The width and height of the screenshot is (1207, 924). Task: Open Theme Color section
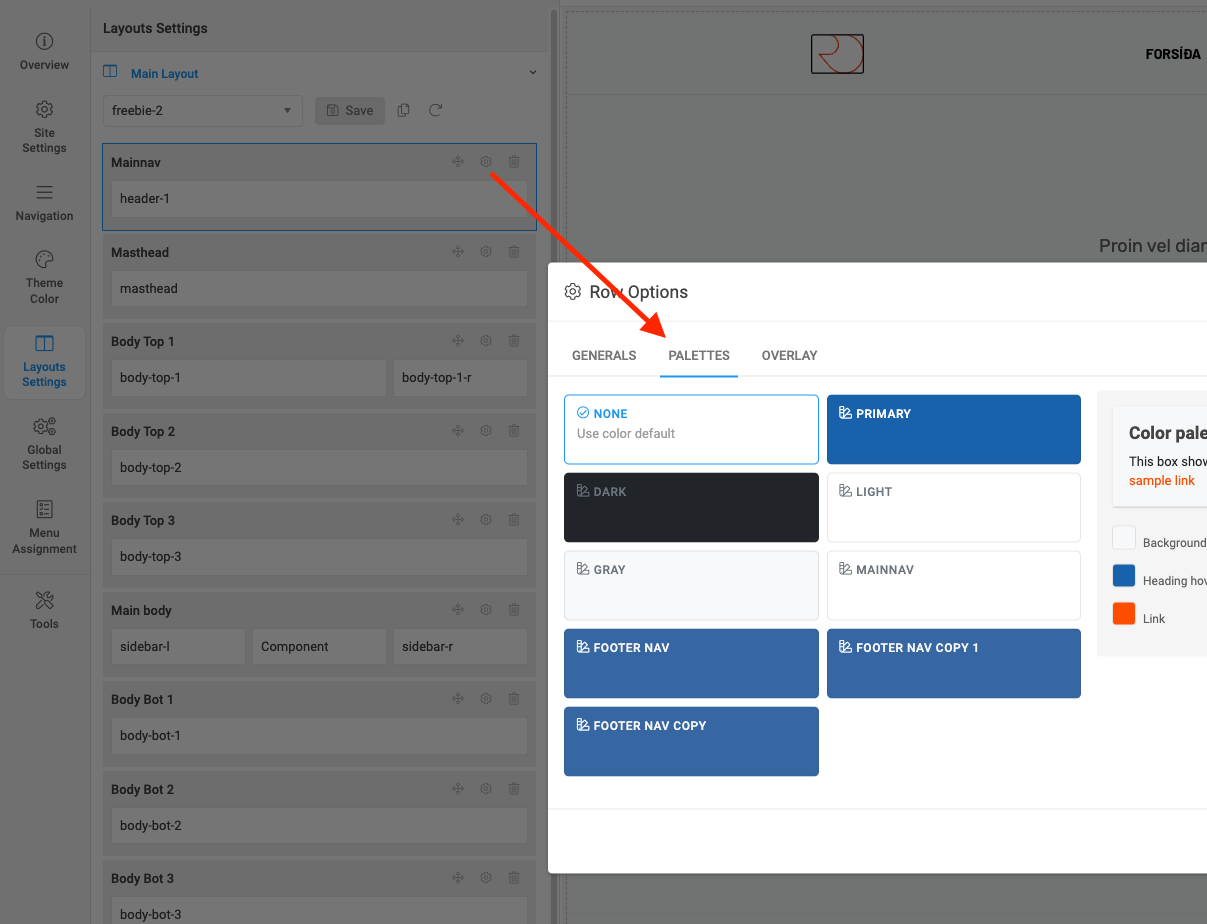point(44,278)
